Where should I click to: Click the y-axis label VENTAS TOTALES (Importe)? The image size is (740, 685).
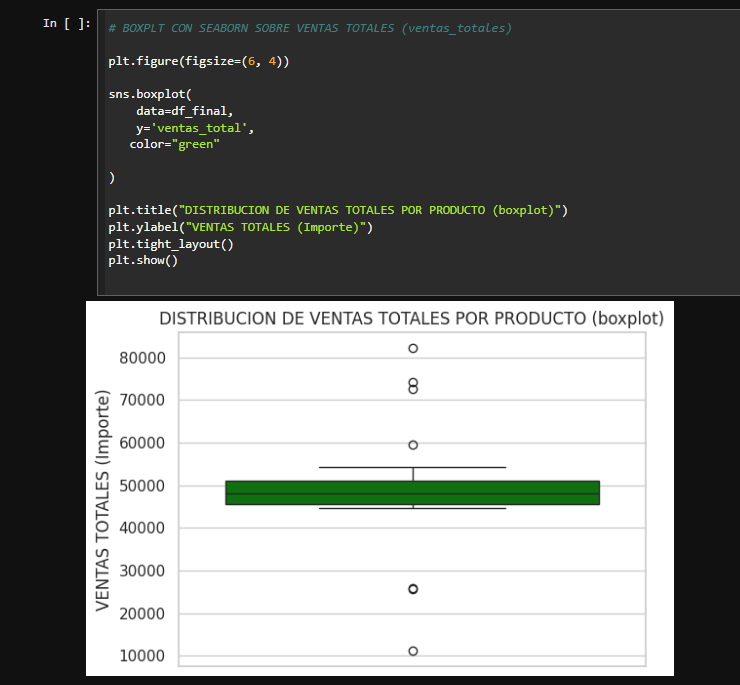pyautogui.click(x=102, y=500)
